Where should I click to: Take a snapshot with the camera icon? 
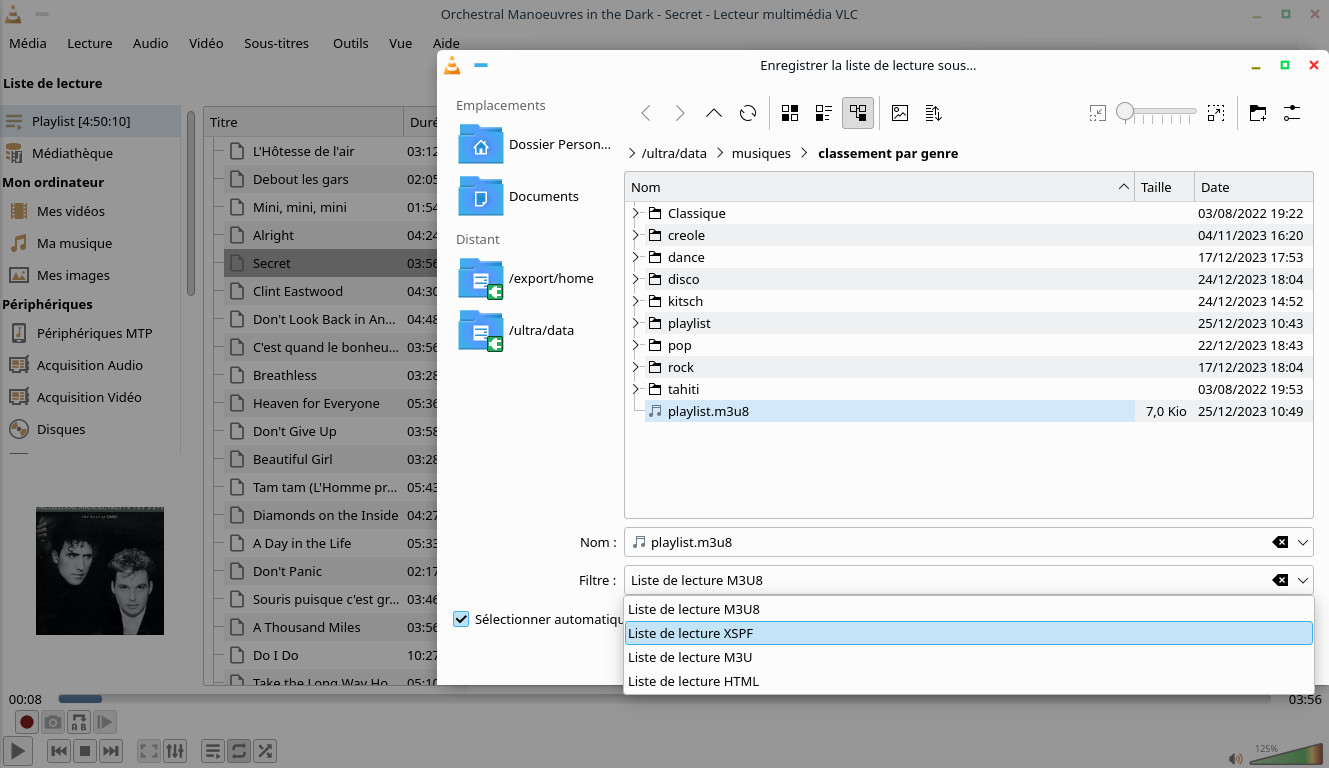tap(53, 722)
